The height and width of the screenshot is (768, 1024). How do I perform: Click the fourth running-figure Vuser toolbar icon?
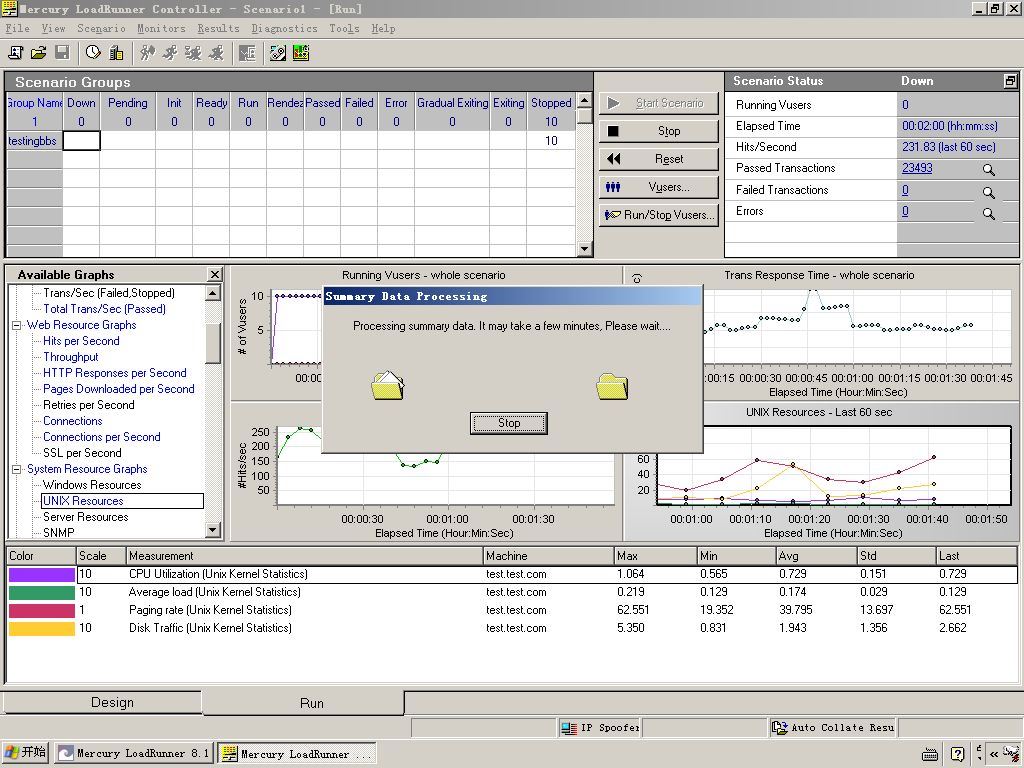coord(216,53)
